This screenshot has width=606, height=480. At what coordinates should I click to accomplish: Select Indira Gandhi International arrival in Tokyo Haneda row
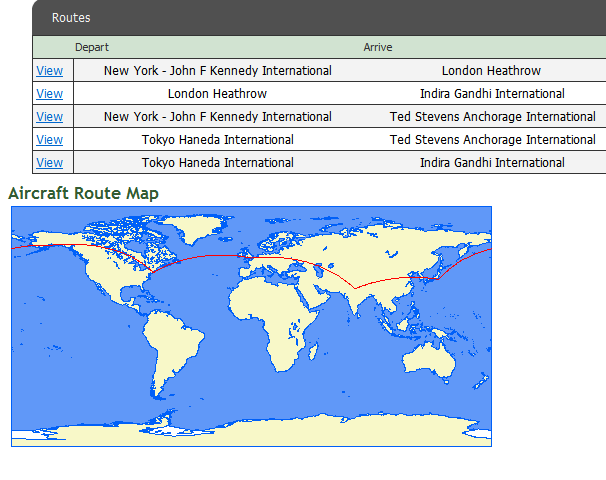coord(492,163)
